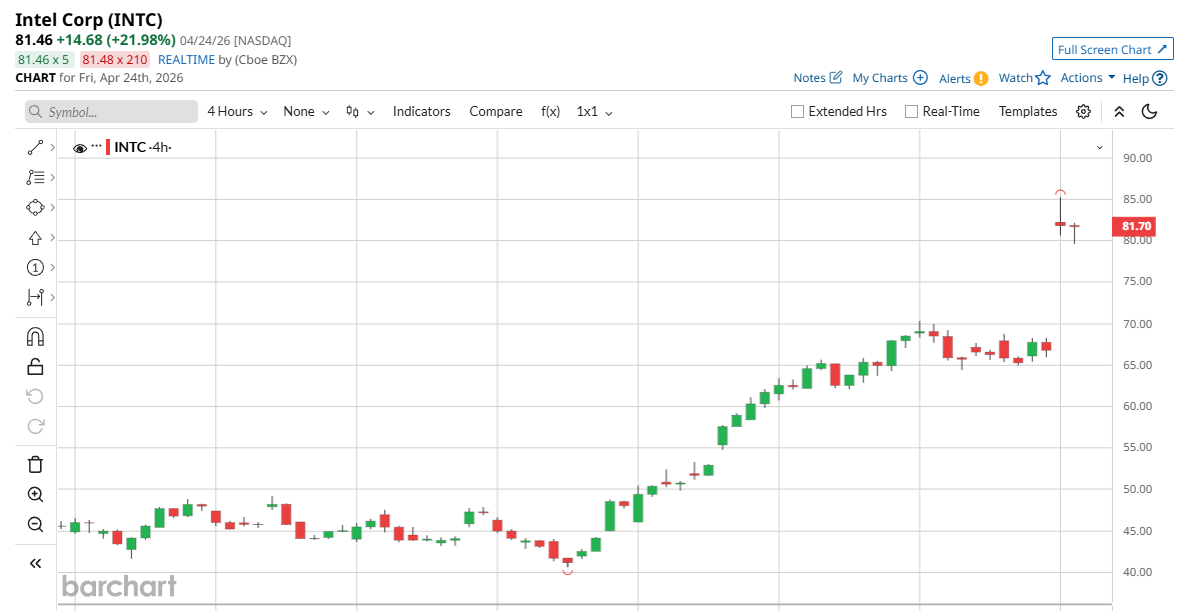Open the My Charts link
Image resolution: width=1182 pixels, height=611 pixels.
[x=880, y=78]
